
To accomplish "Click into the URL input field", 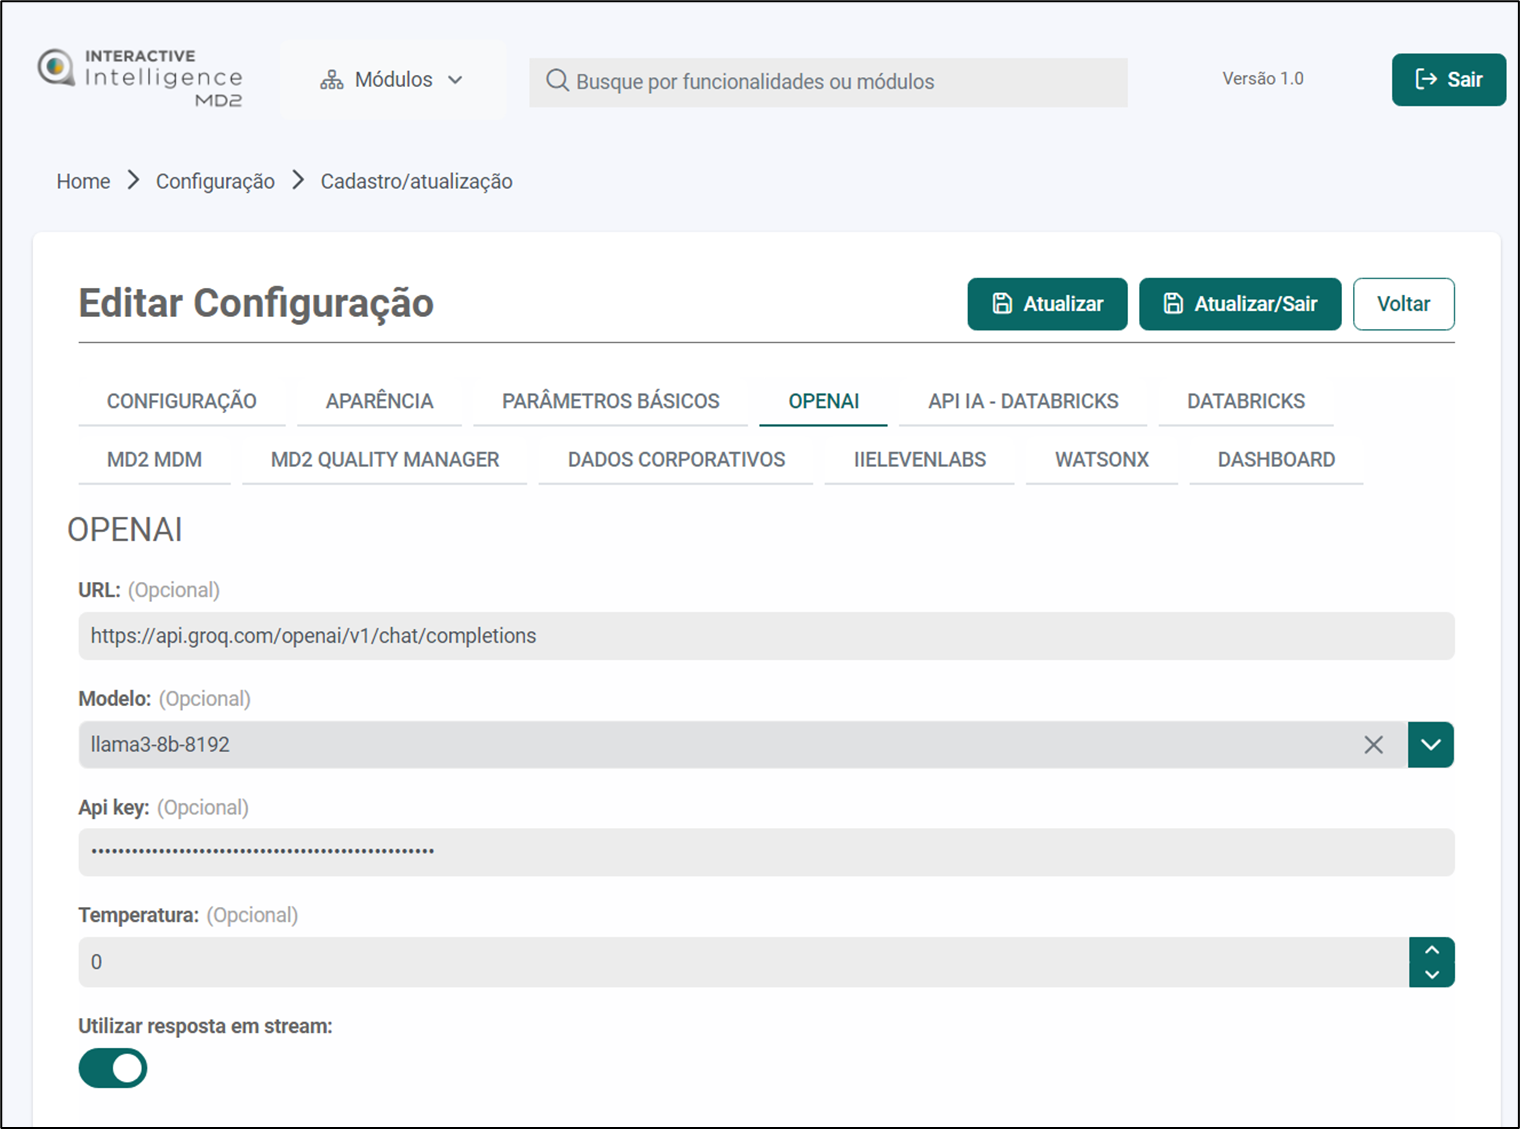I will tap(766, 636).
